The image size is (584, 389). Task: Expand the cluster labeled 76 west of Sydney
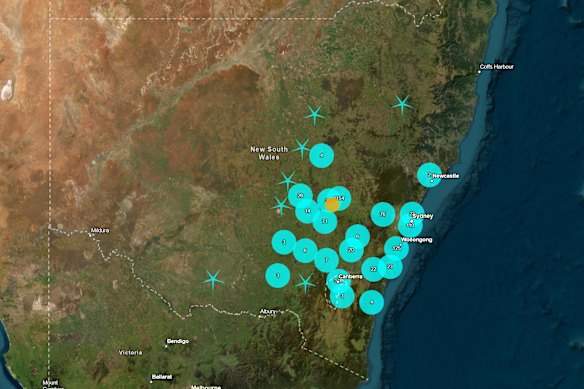click(383, 214)
